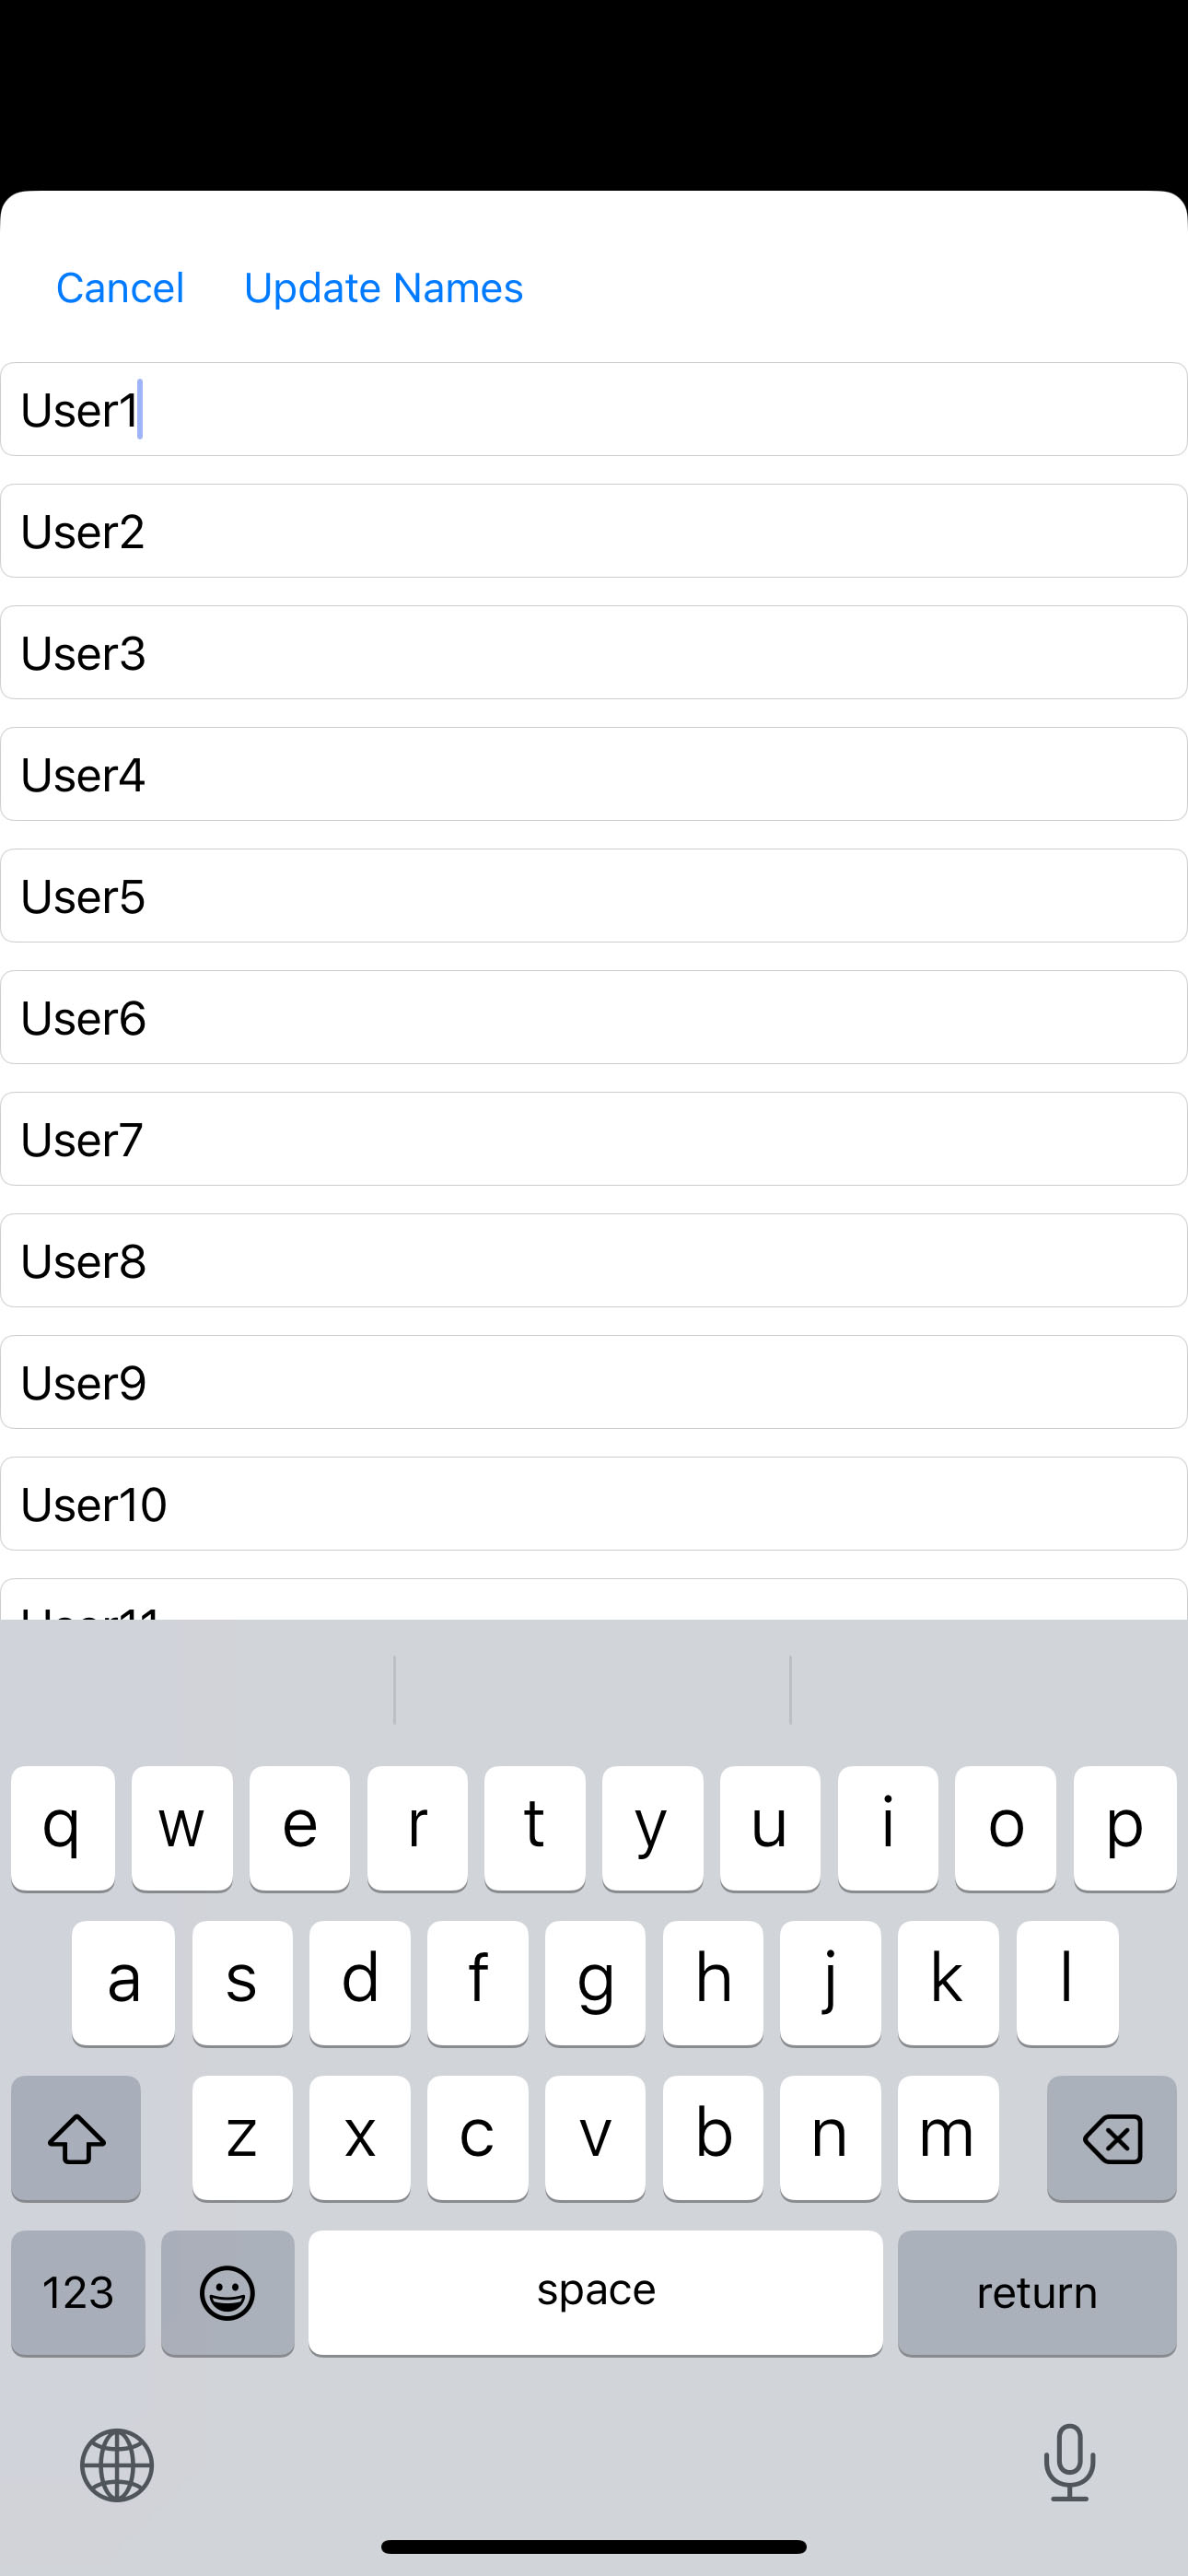Open the emoji keyboard

[227, 2292]
